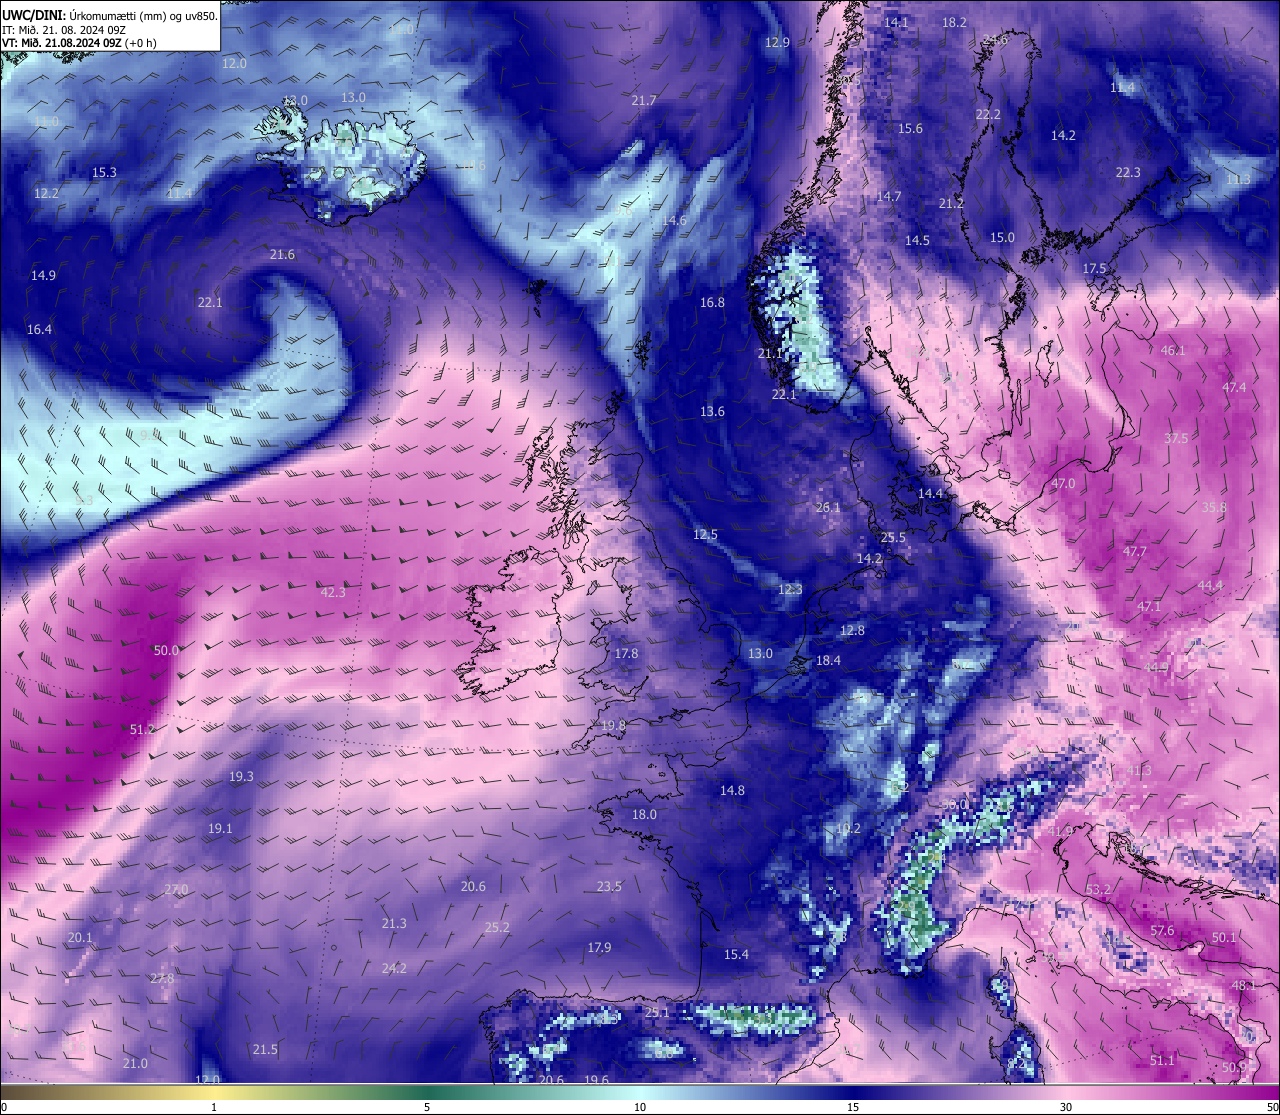Image resolution: width=1280 pixels, height=1115 pixels.
Task: Select the 10 tick on color scale
Action: tap(640, 1107)
